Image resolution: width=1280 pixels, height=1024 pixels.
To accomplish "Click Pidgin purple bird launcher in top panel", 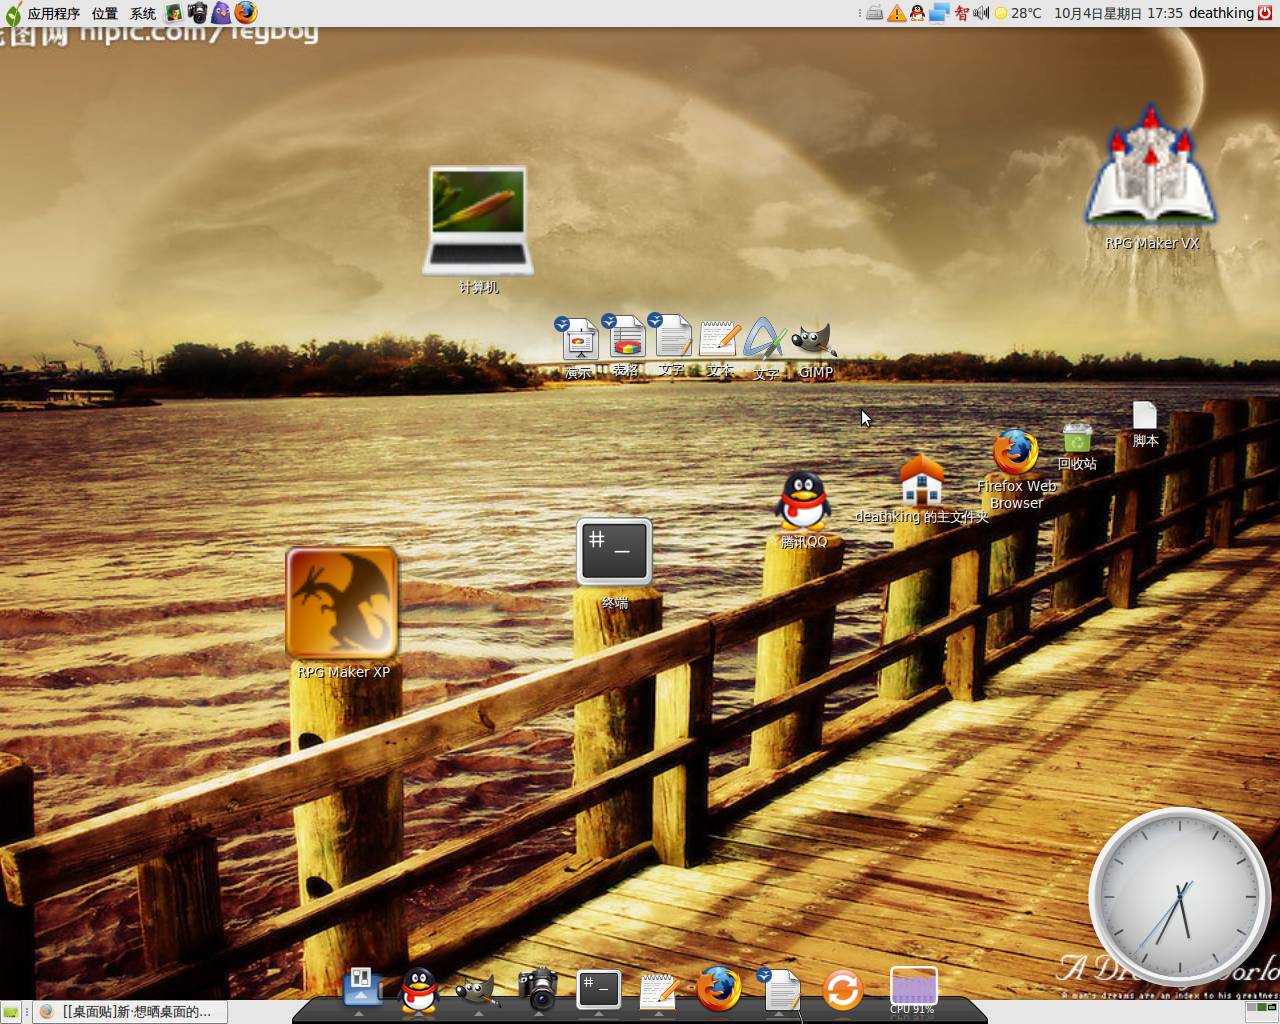I will (x=221, y=13).
